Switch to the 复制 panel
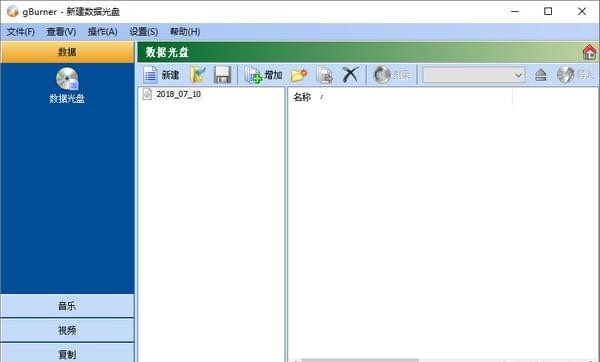The image size is (600, 362). click(x=67, y=354)
